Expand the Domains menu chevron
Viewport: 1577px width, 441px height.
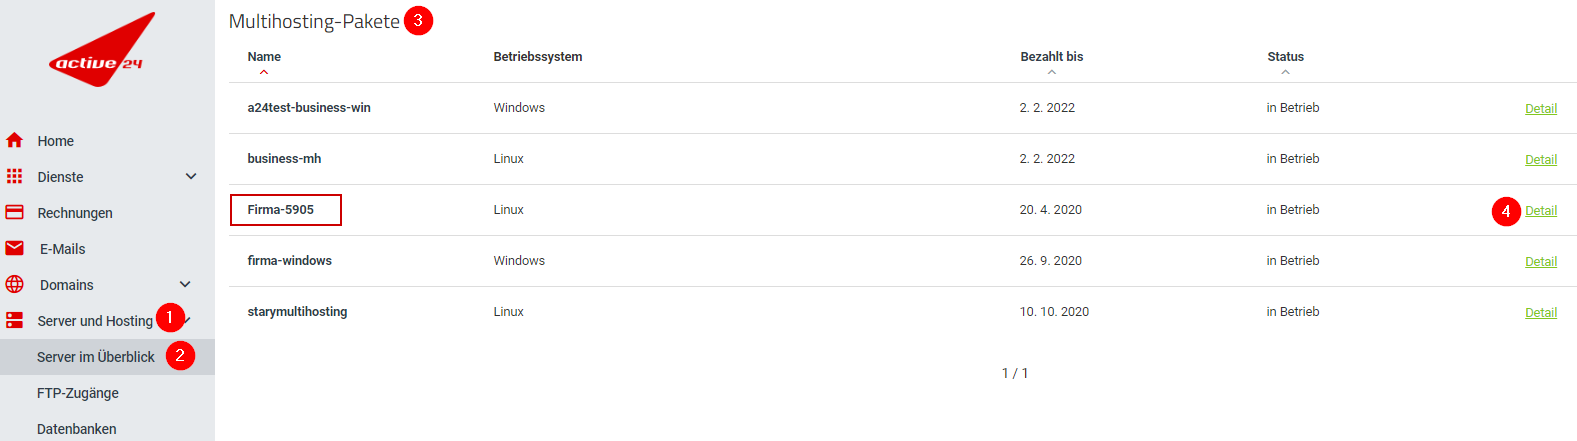click(x=185, y=285)
